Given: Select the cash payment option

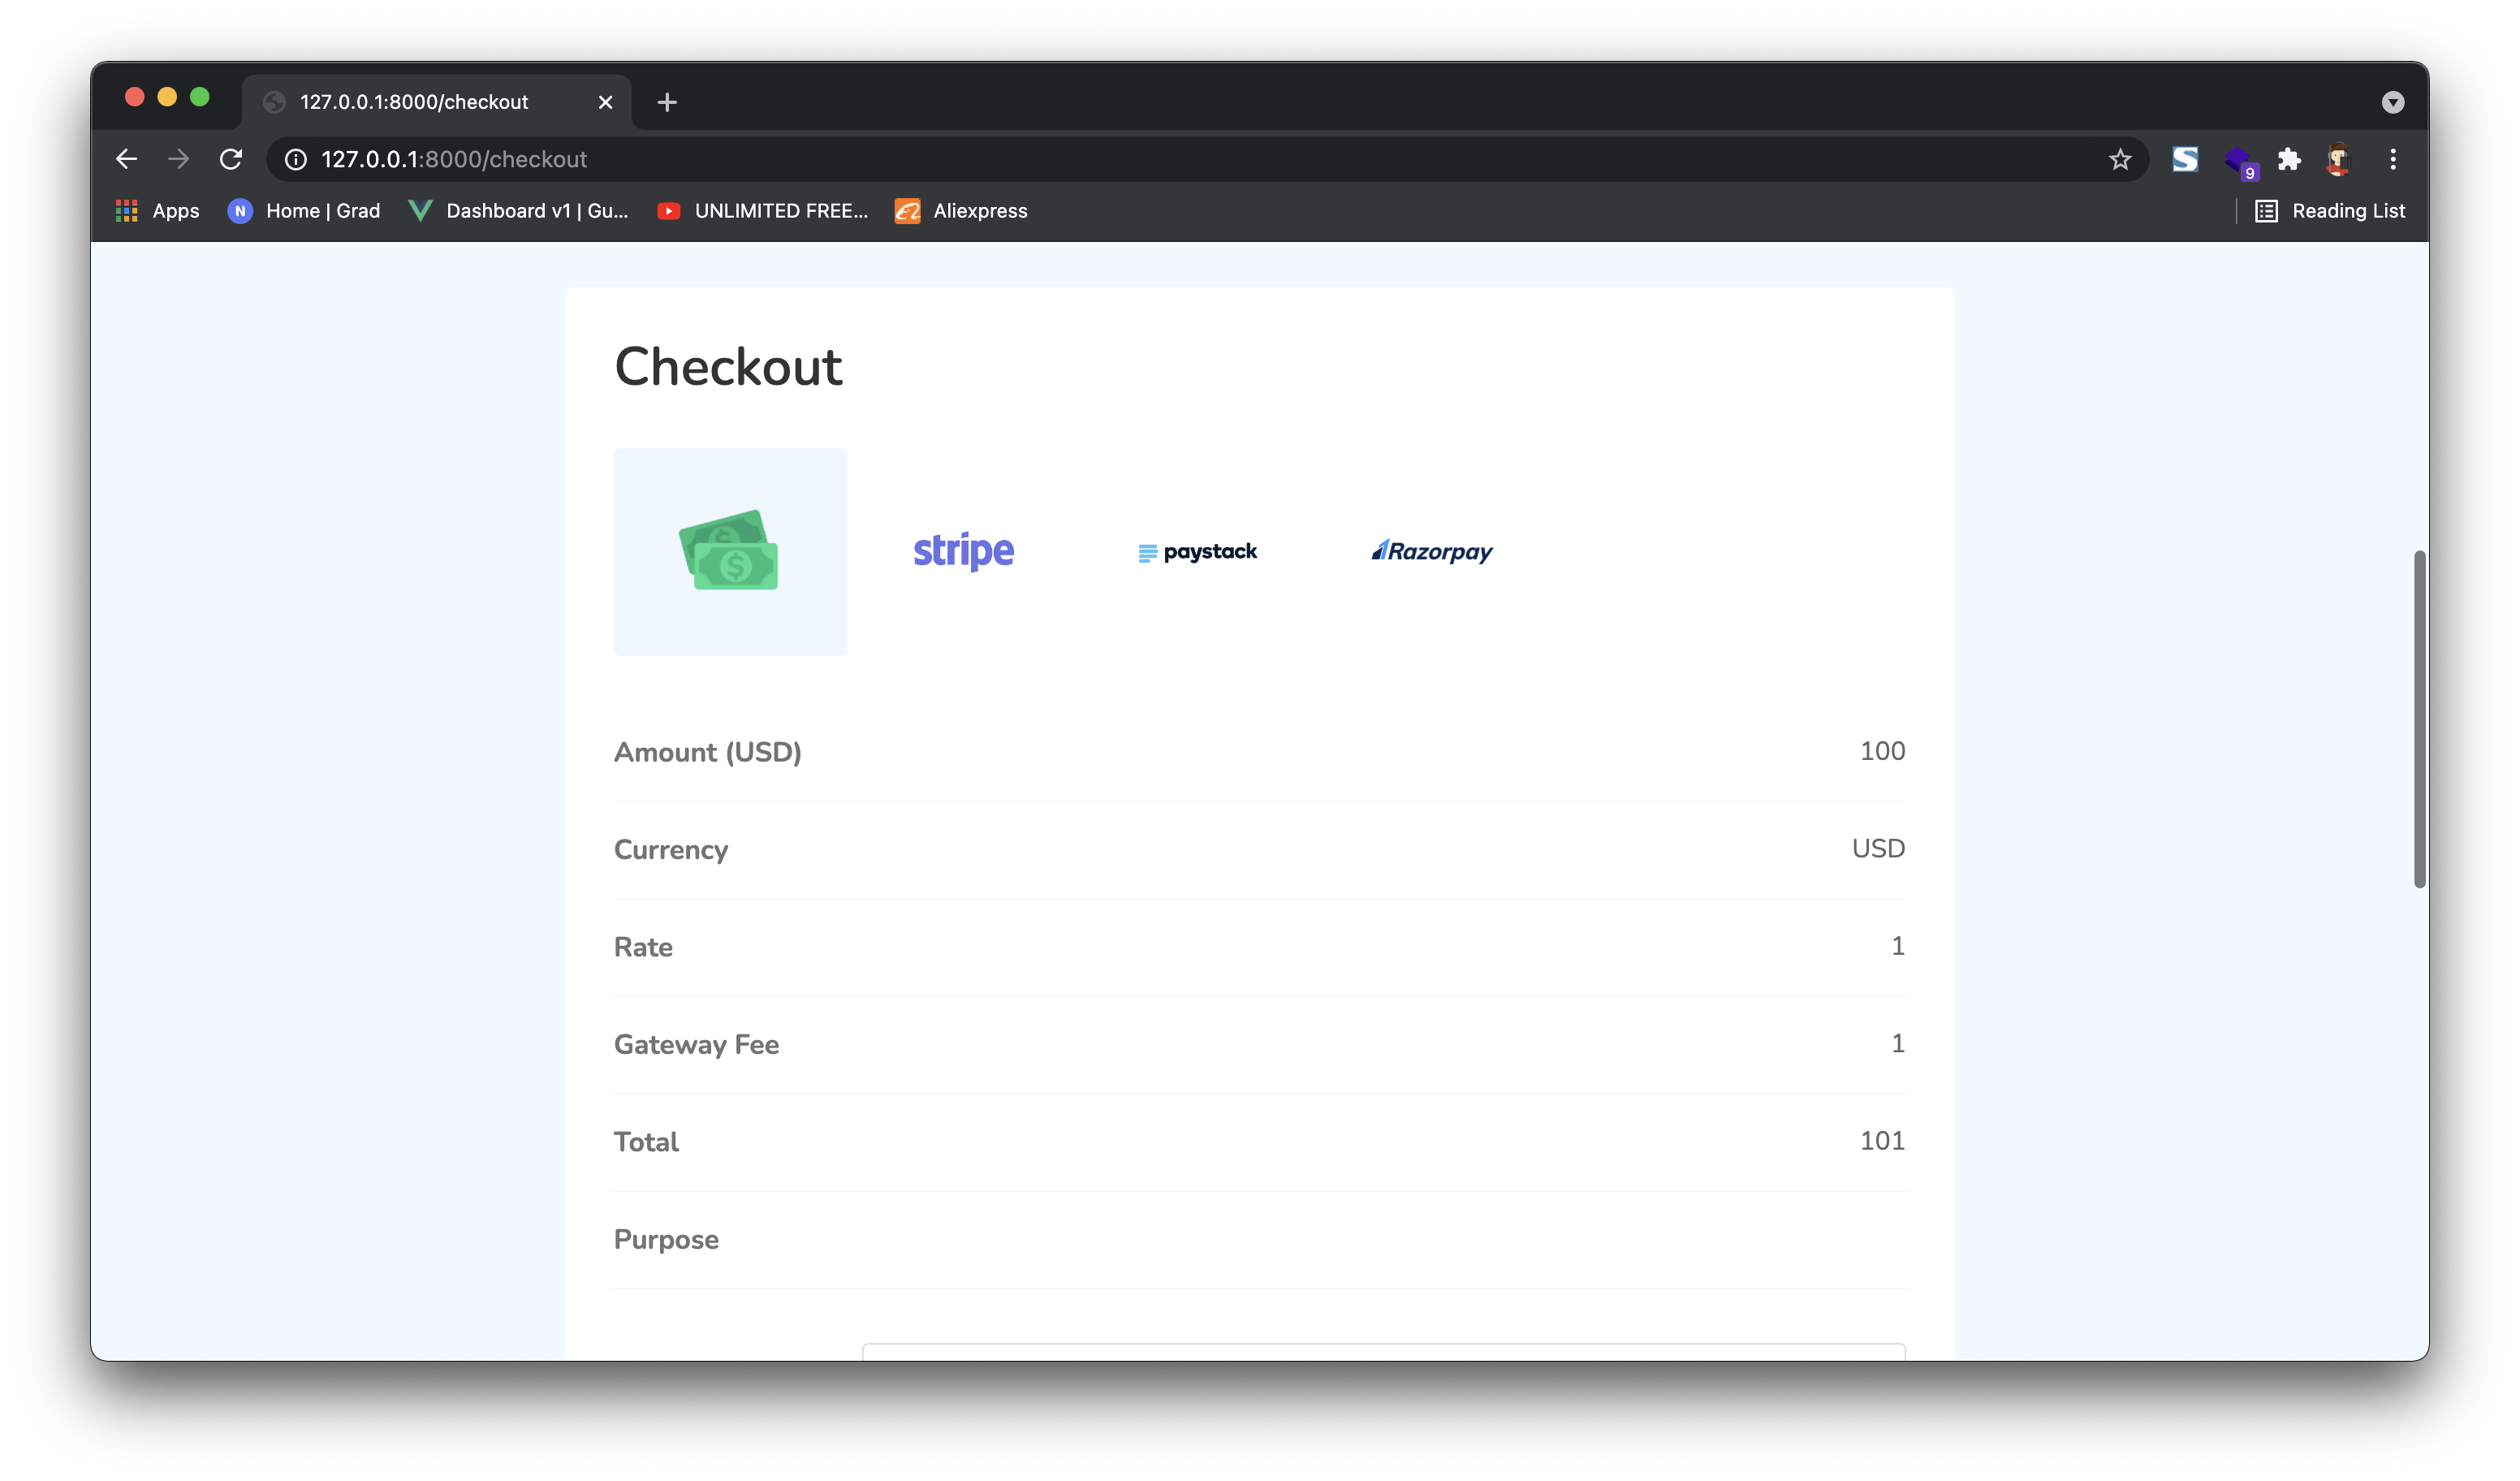Looking at the screenshot, I should coord(730,551).
